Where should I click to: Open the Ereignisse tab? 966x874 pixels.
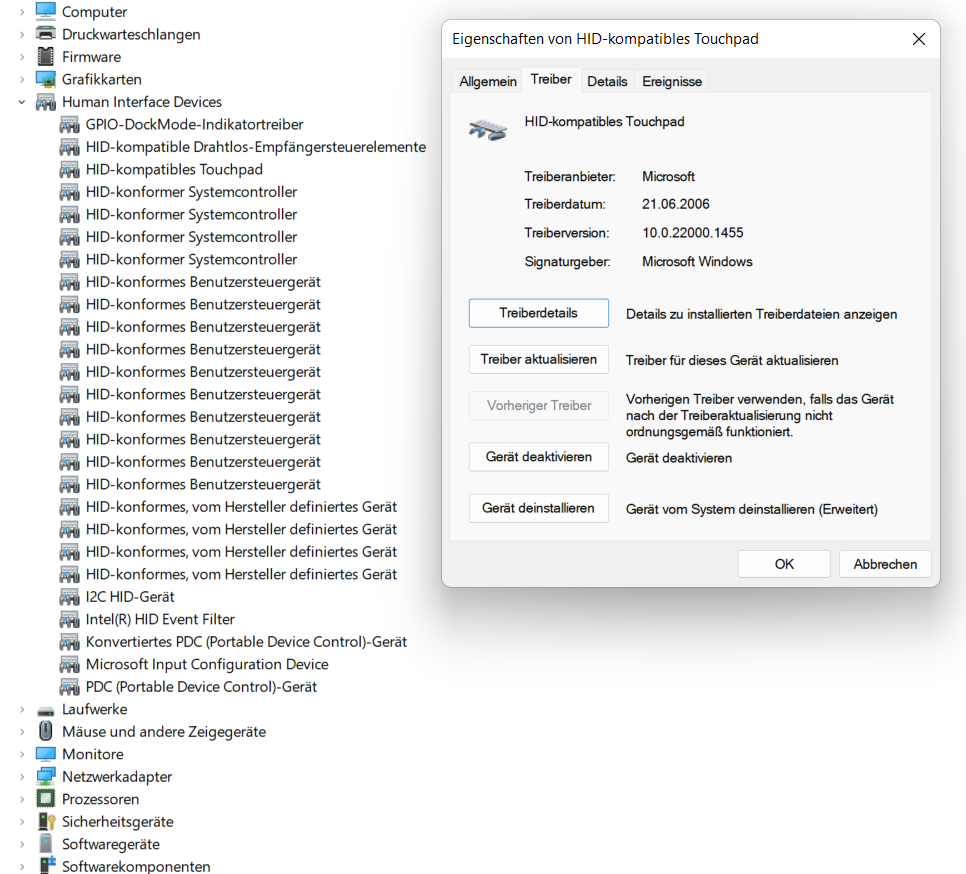[x=672, y=81]
